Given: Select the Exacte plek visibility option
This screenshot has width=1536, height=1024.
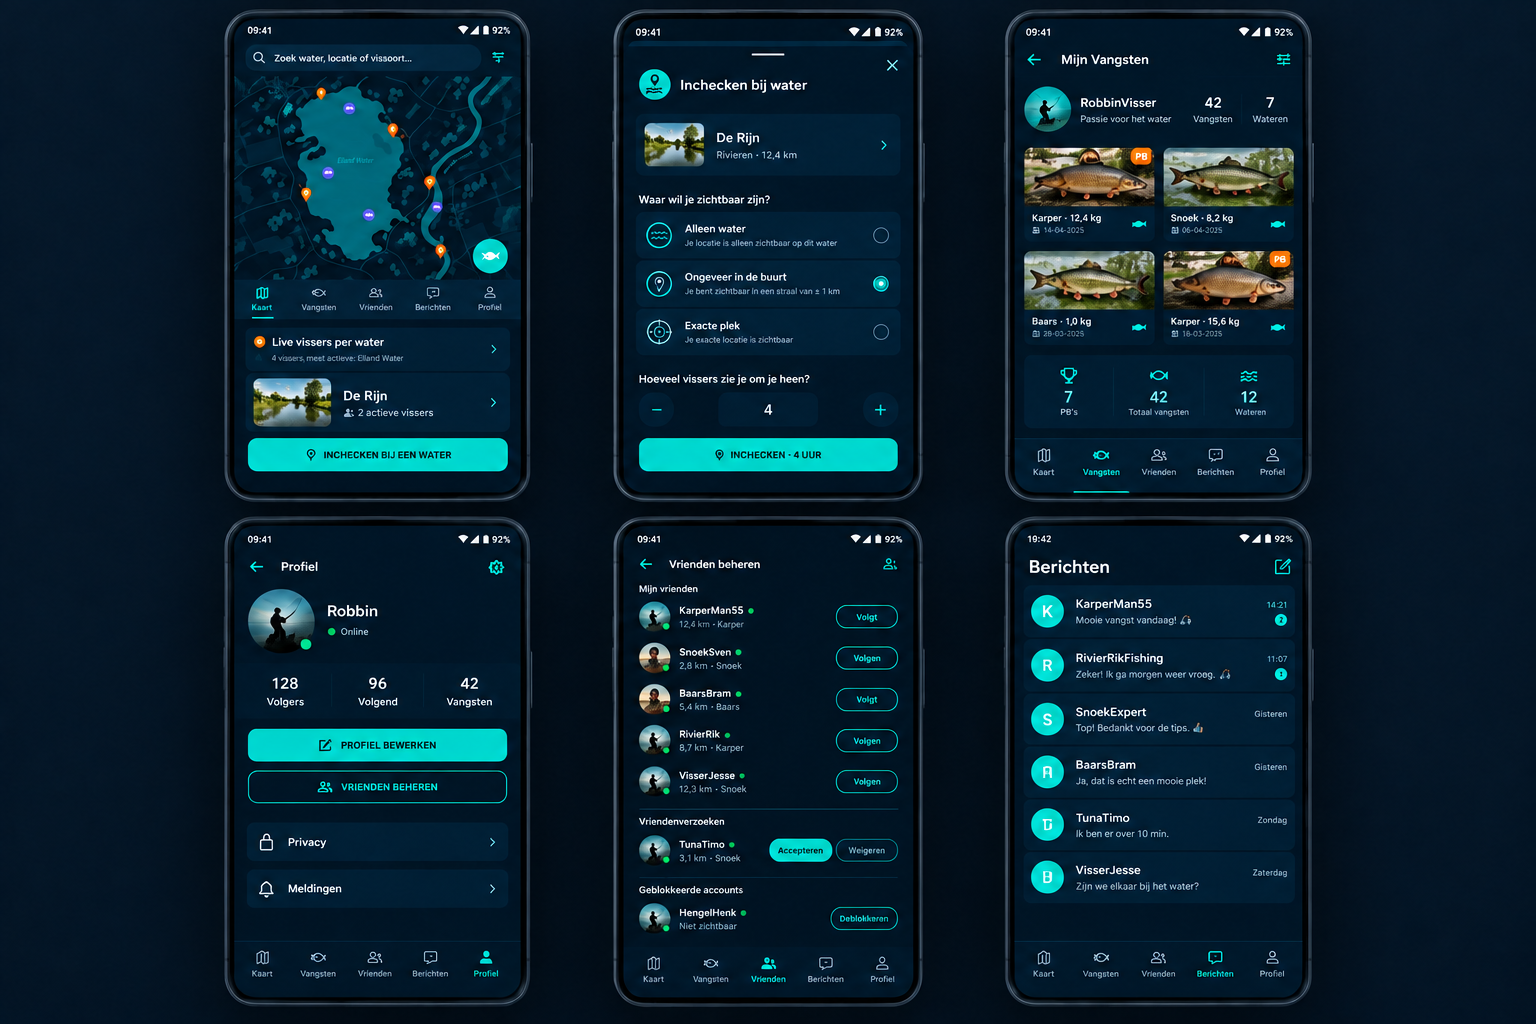Looking at the screenshot, I should point(768,332).
